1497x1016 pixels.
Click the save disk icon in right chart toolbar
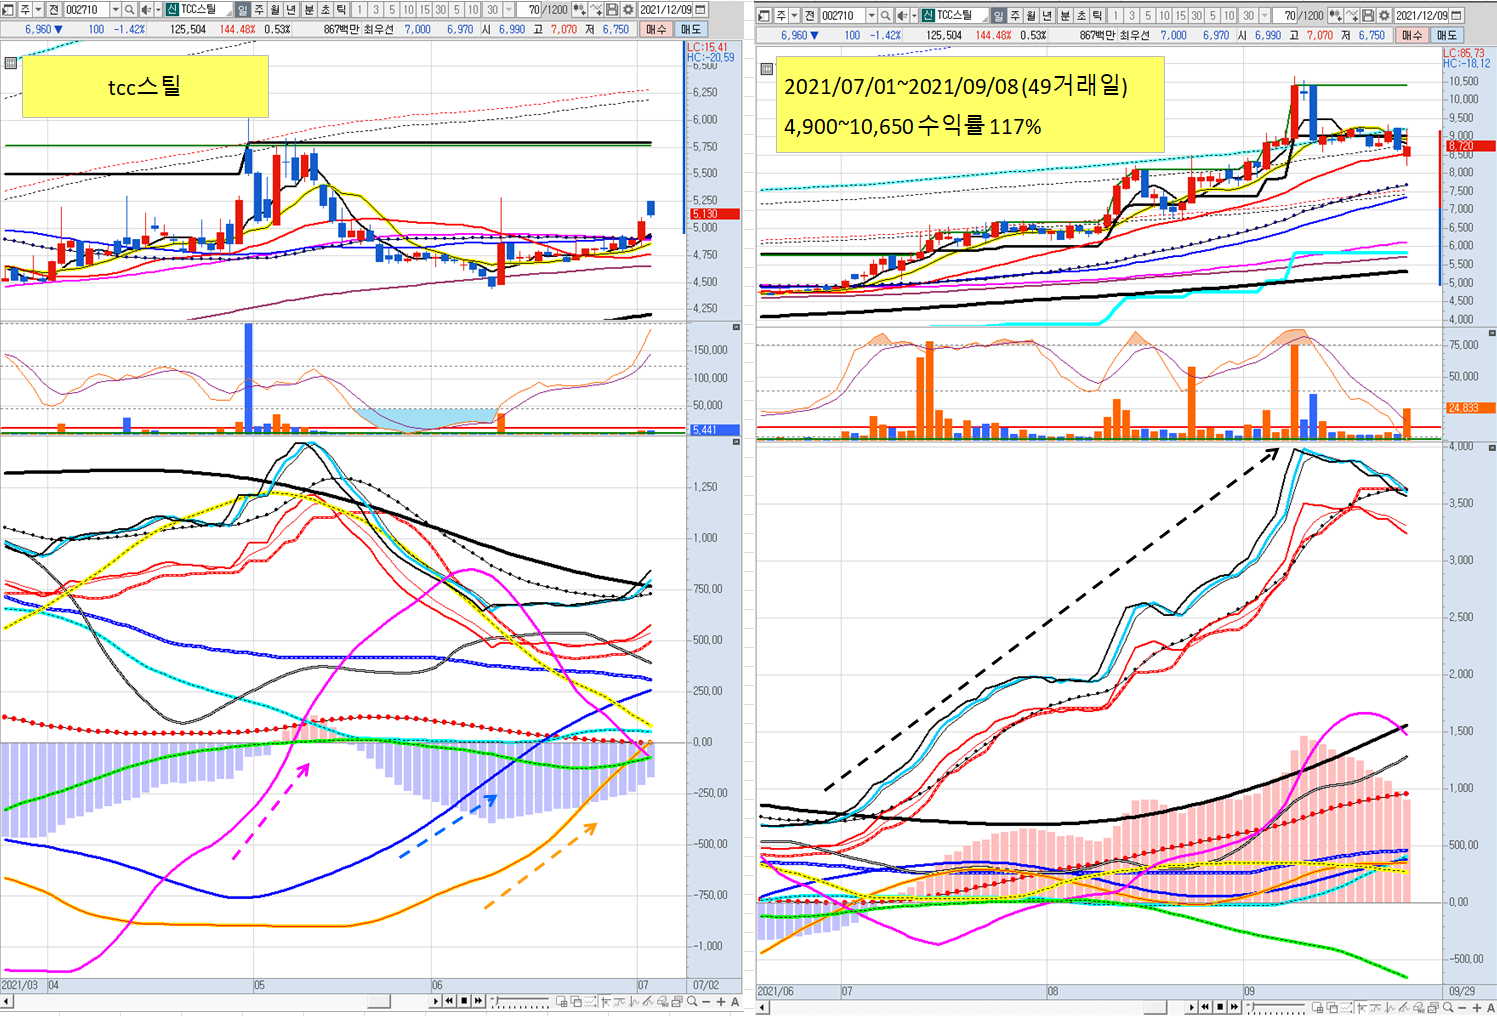coord(1368,16)
